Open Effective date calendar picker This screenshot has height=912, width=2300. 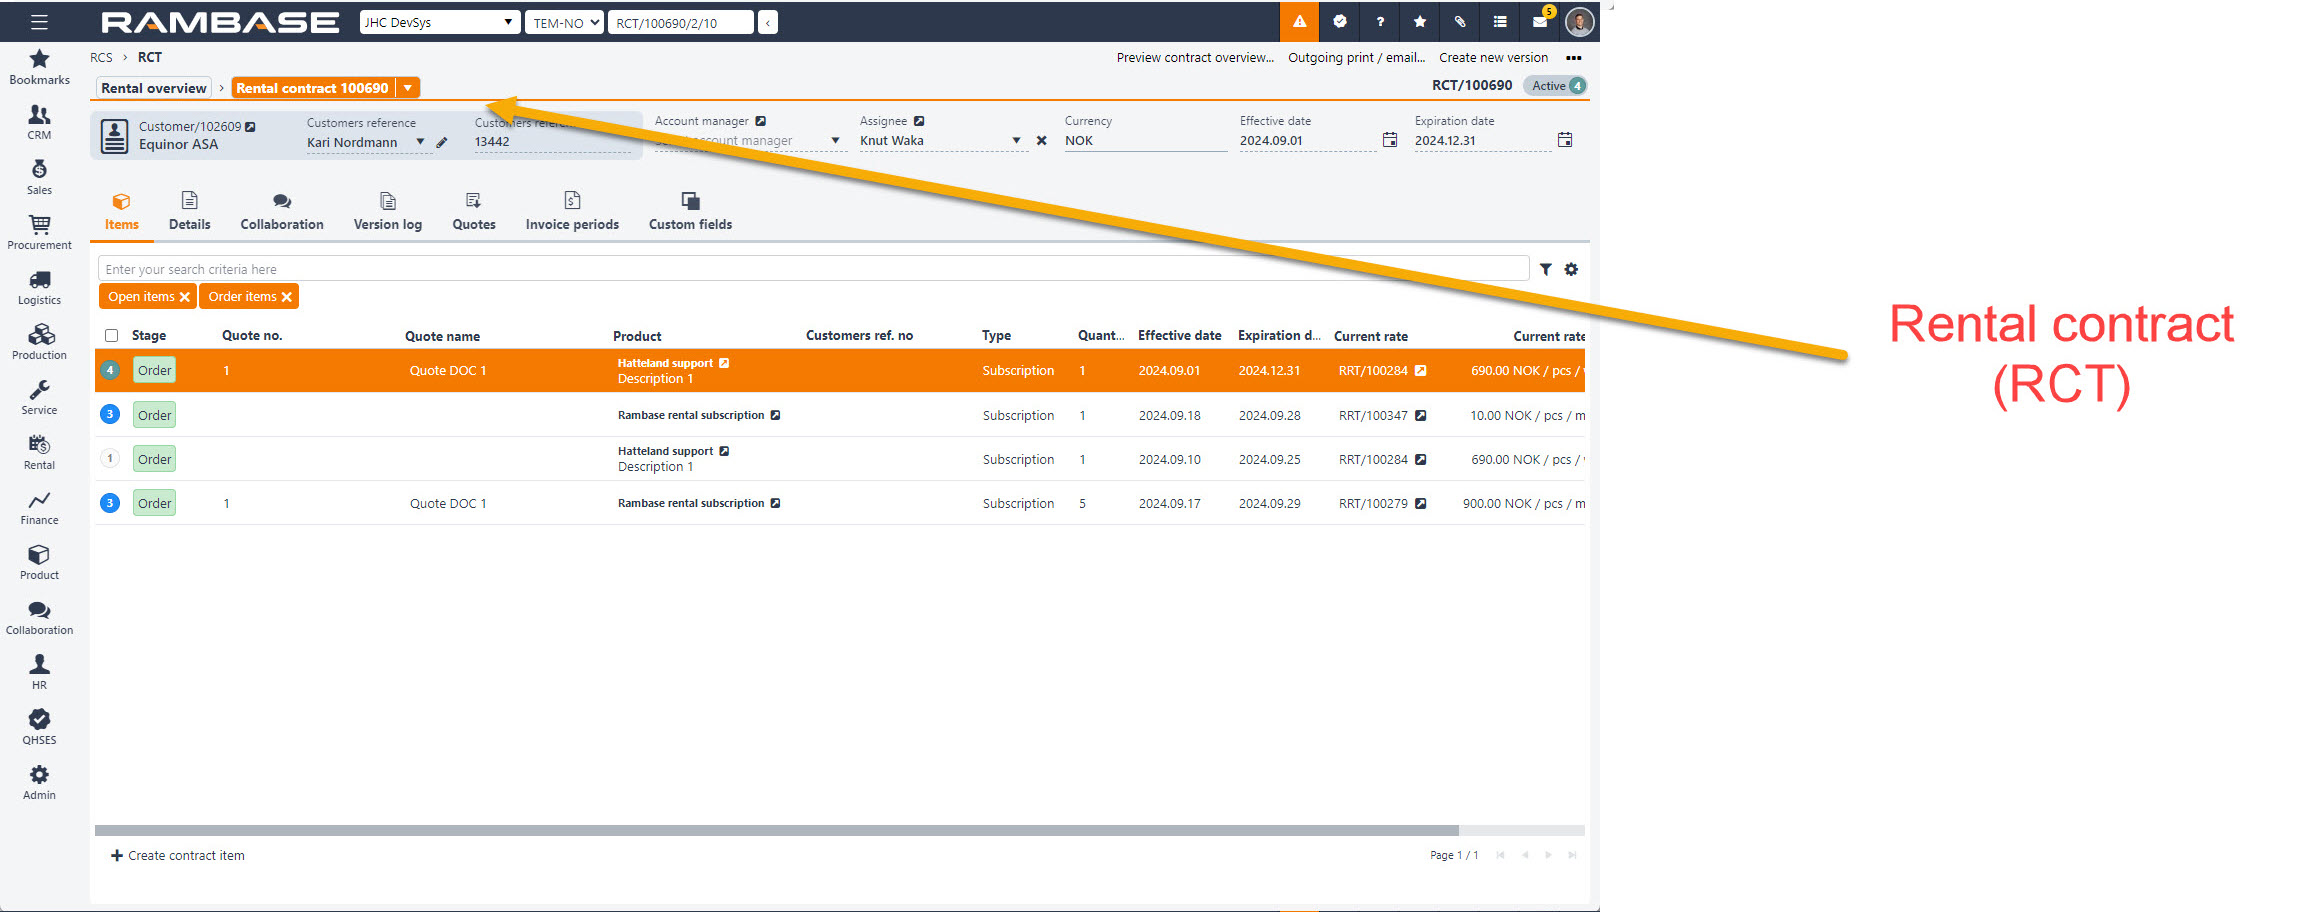[x=1390, y=140]
